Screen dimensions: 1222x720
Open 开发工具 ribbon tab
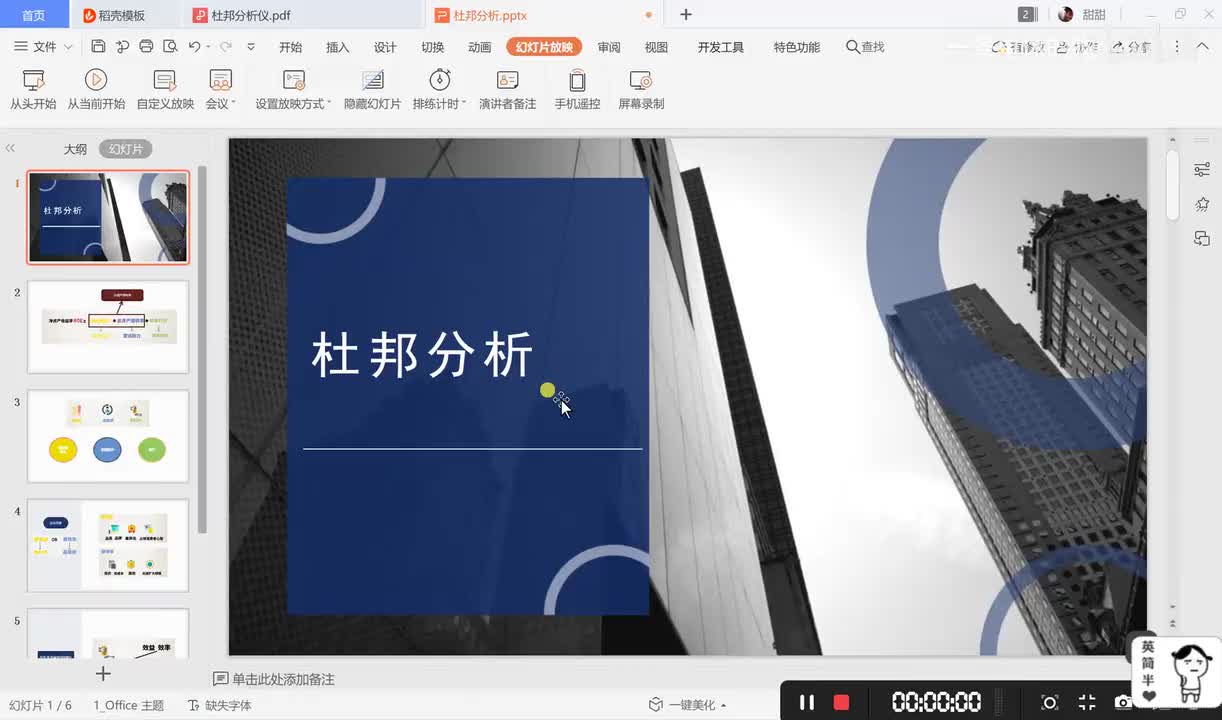[x=721, y=47]
